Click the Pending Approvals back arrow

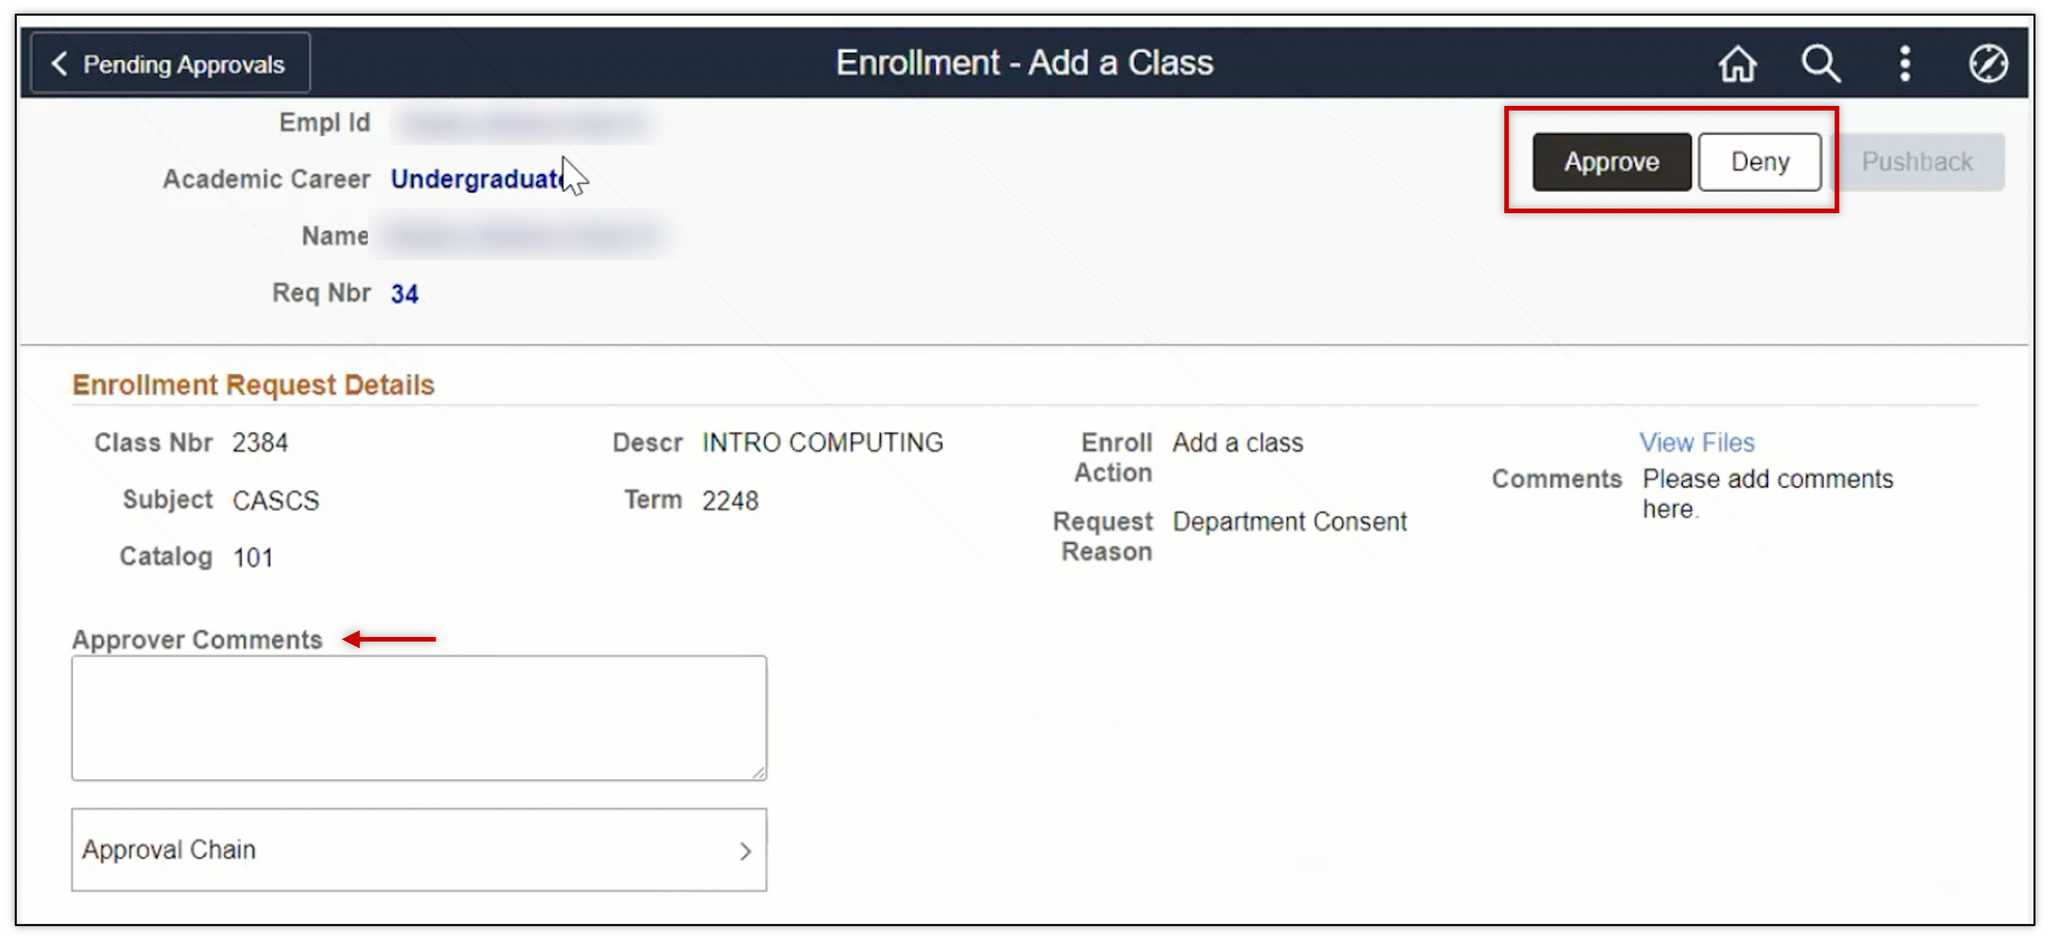(x=59, y=64)
